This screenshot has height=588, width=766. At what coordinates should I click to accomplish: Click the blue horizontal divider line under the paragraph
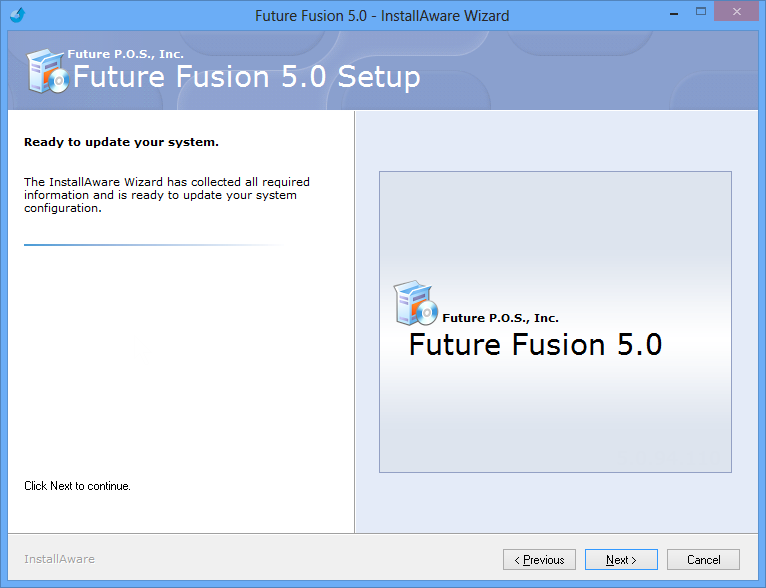point(153,245)
